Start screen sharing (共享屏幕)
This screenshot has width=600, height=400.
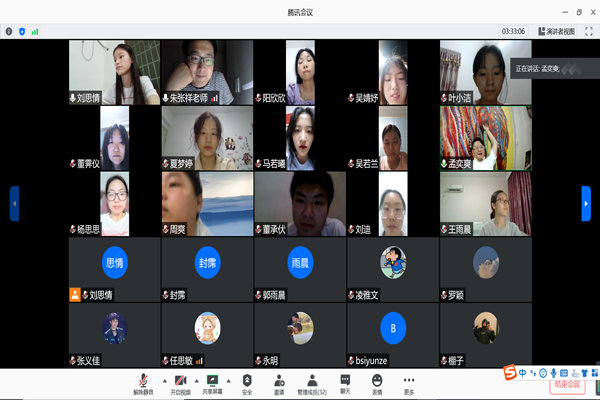pyautogui.click(x=211, y=381)
